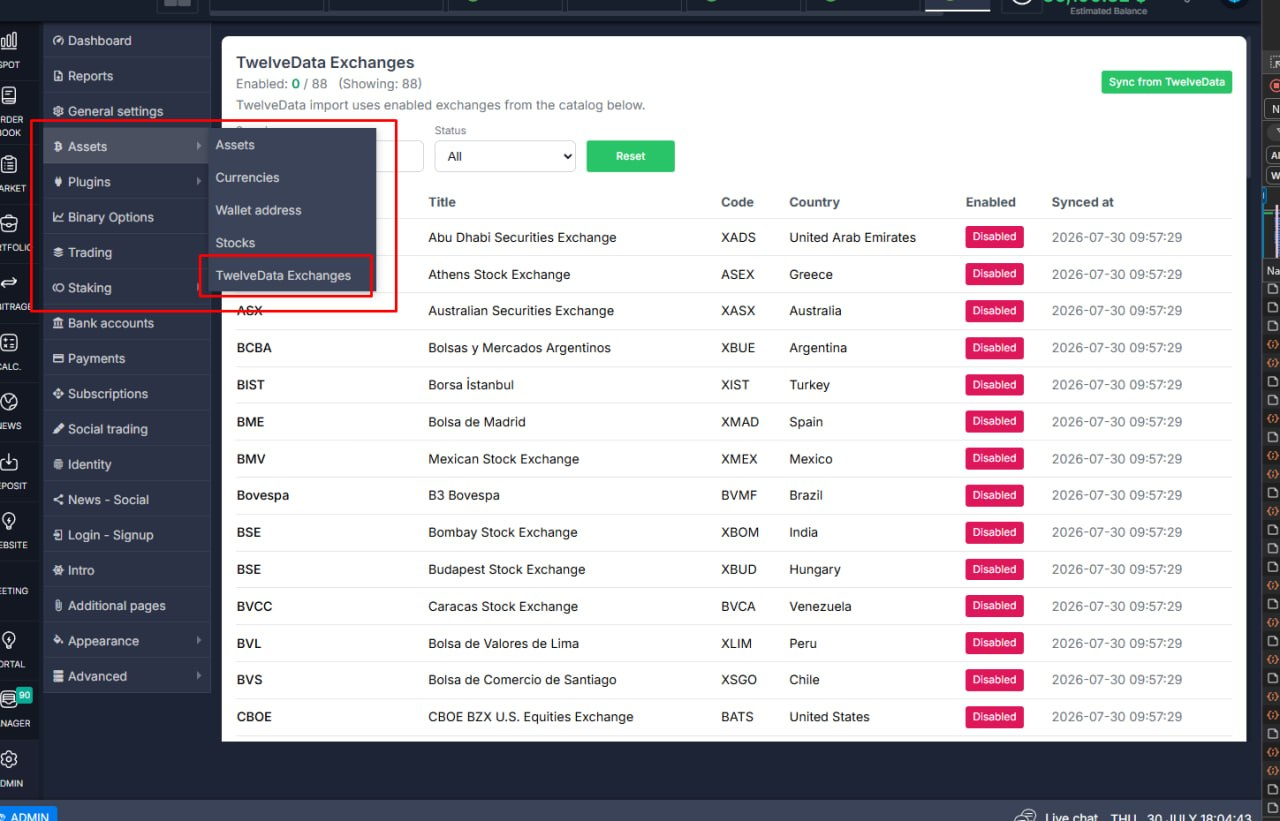Click the Sync from TwelveData button
The height and width of the screenshot is (821, 1280).
pyautogui.click(x=1166, y=82)
